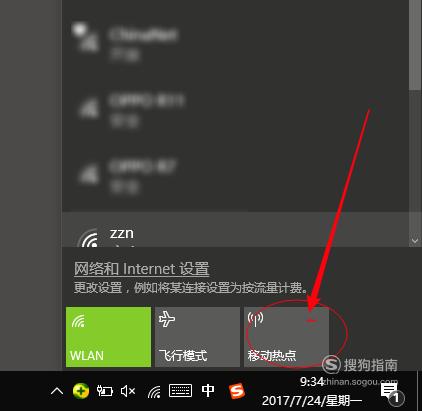This screenshot has height=411, width=422.
Task: Show hidden tray icons with chevron
Action: pos(57,391)
